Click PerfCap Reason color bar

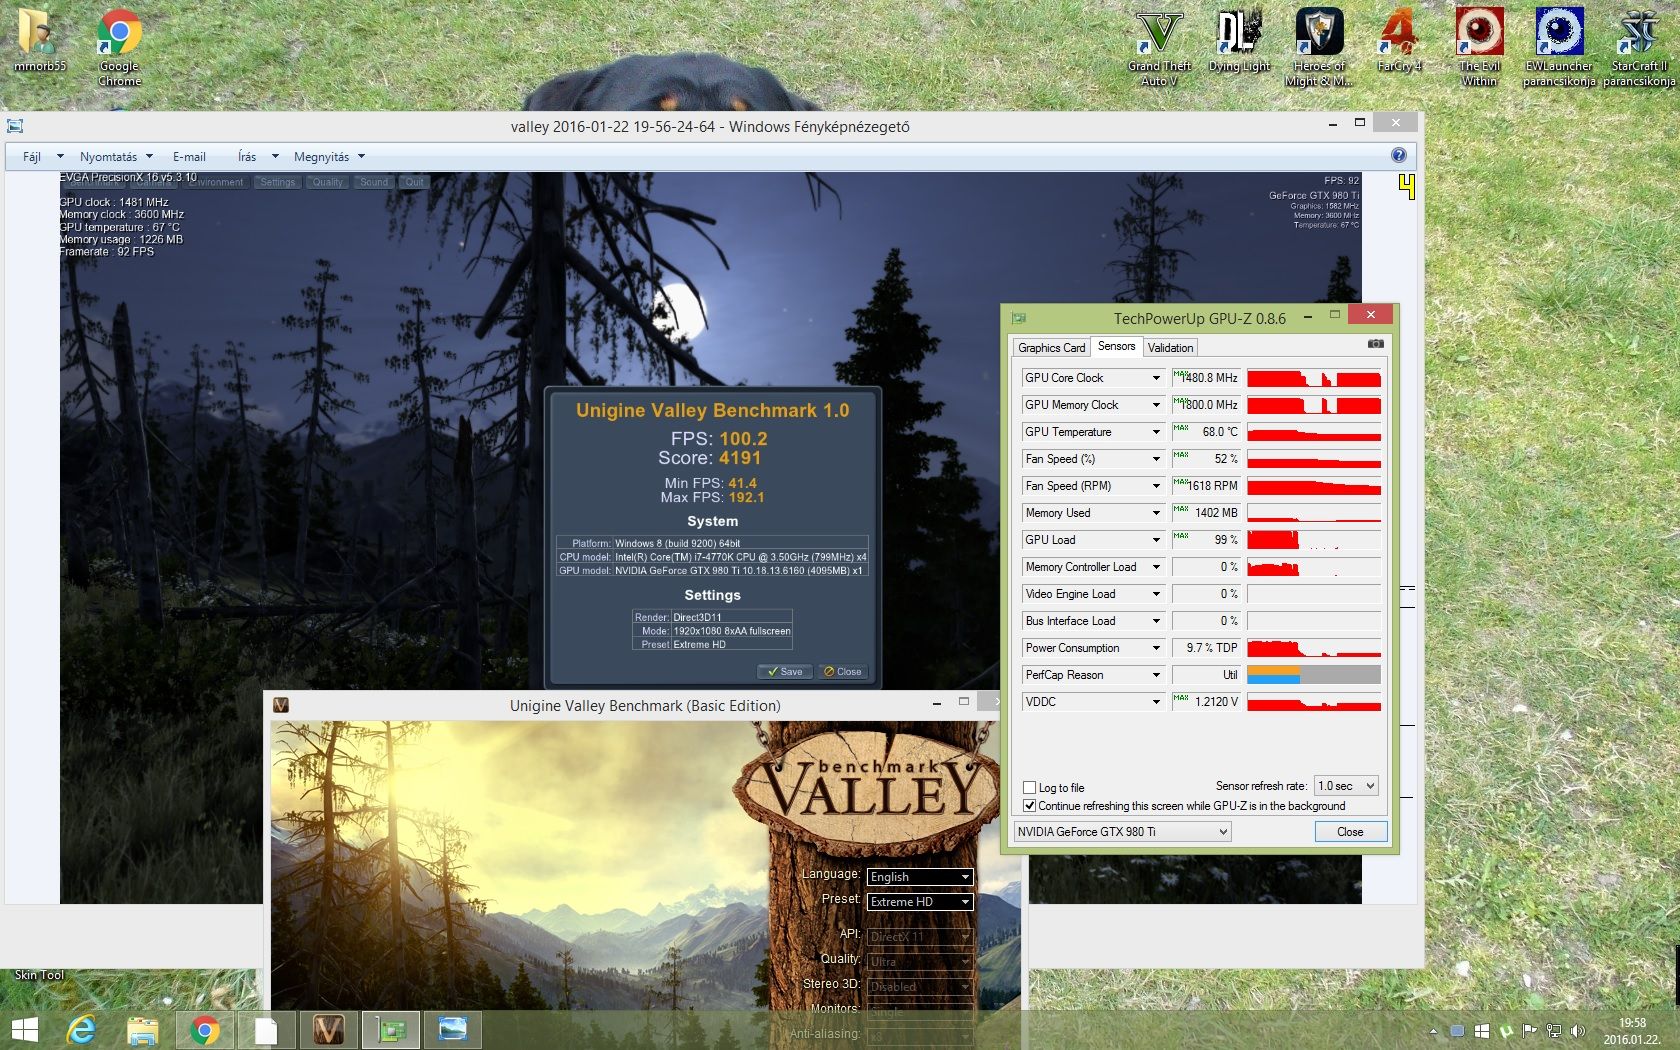tap(1314, 675)
